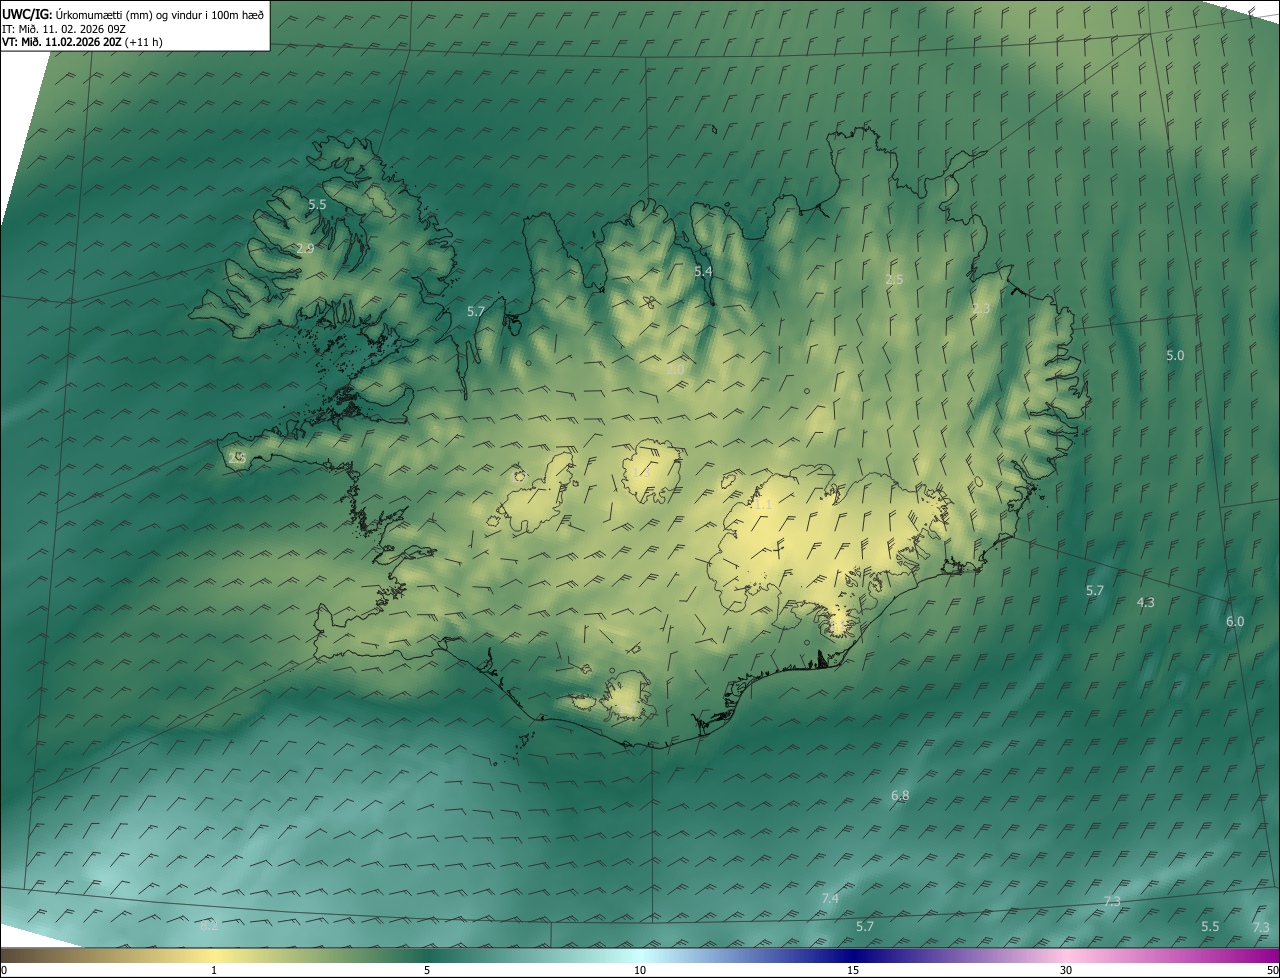
Task: Click the 8.2 value label on the map
Action: pyautogui.click(x=209, y=927)
